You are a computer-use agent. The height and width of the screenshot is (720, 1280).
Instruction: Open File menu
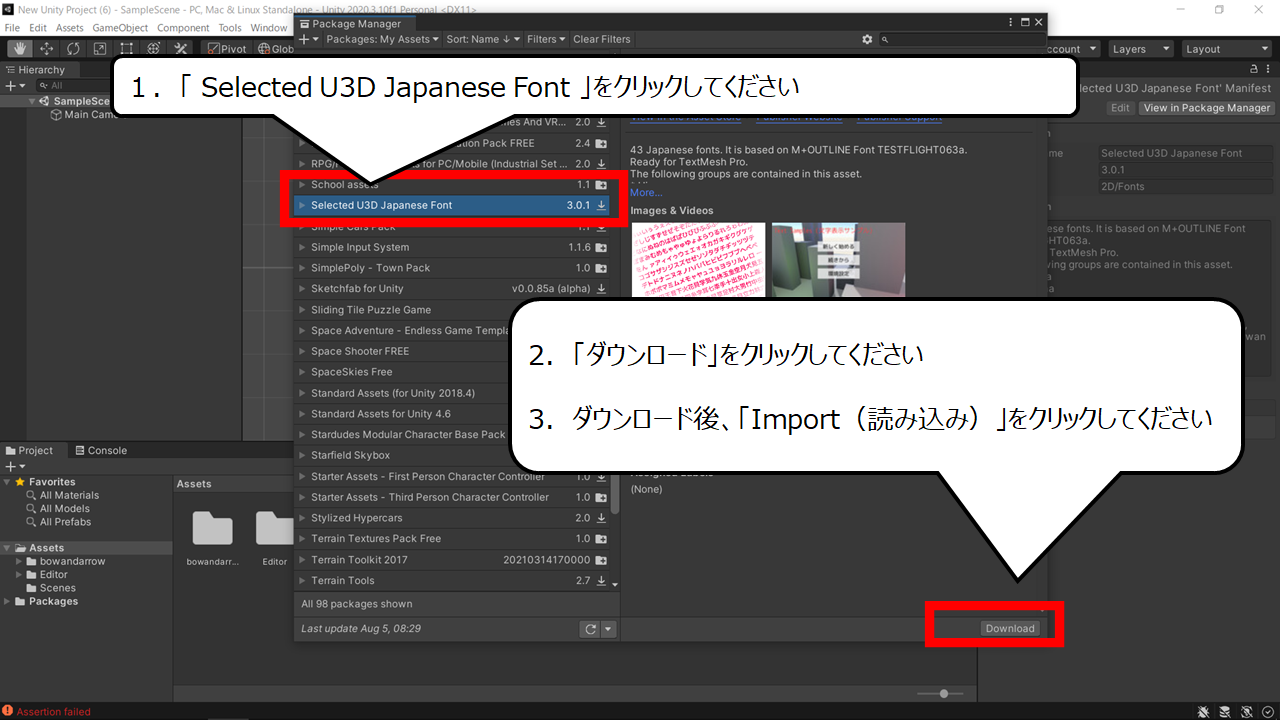point(12,28)
